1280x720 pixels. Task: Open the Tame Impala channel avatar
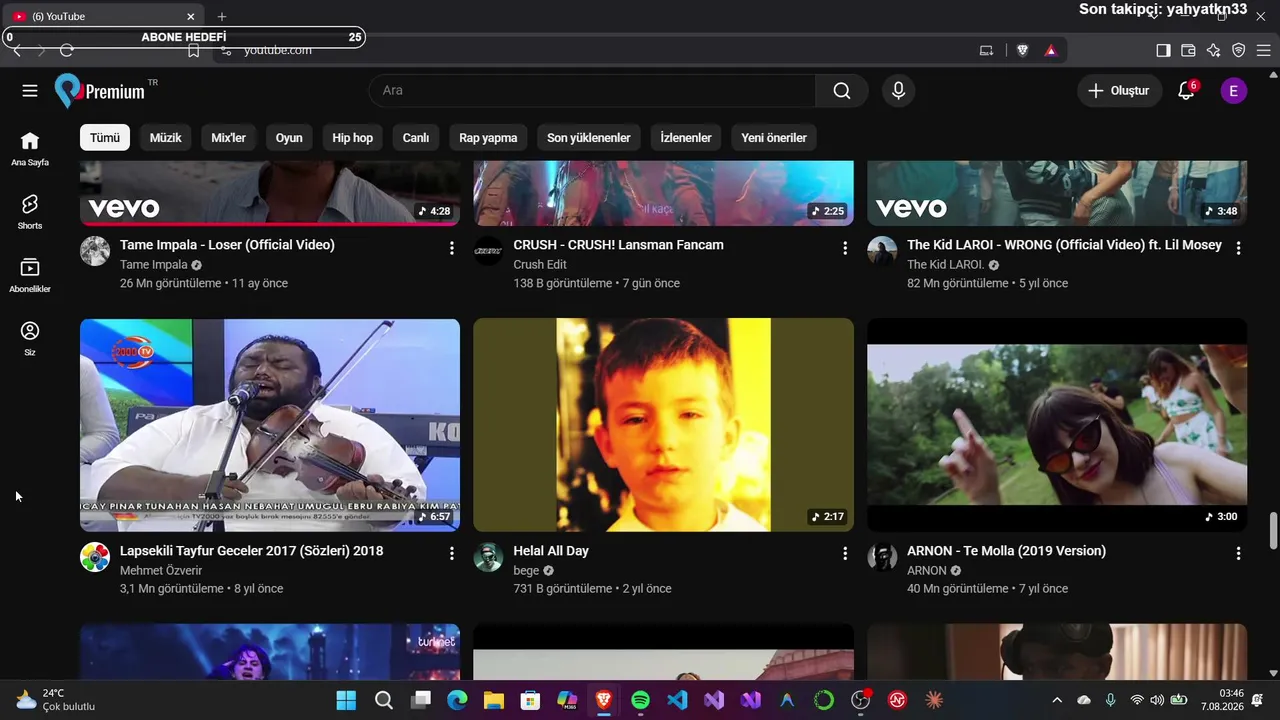click(x=95, y=251)
